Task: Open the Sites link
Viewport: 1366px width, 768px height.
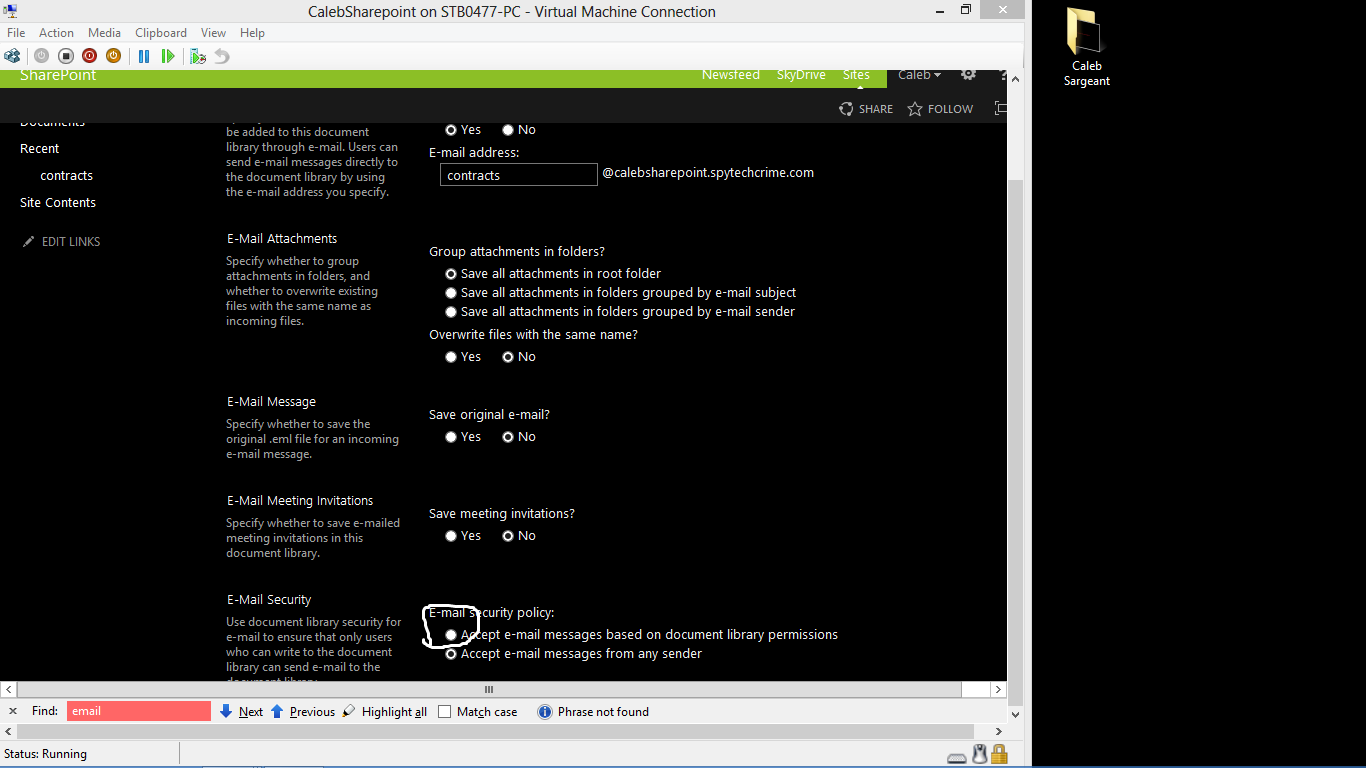Action: [856, 75]
